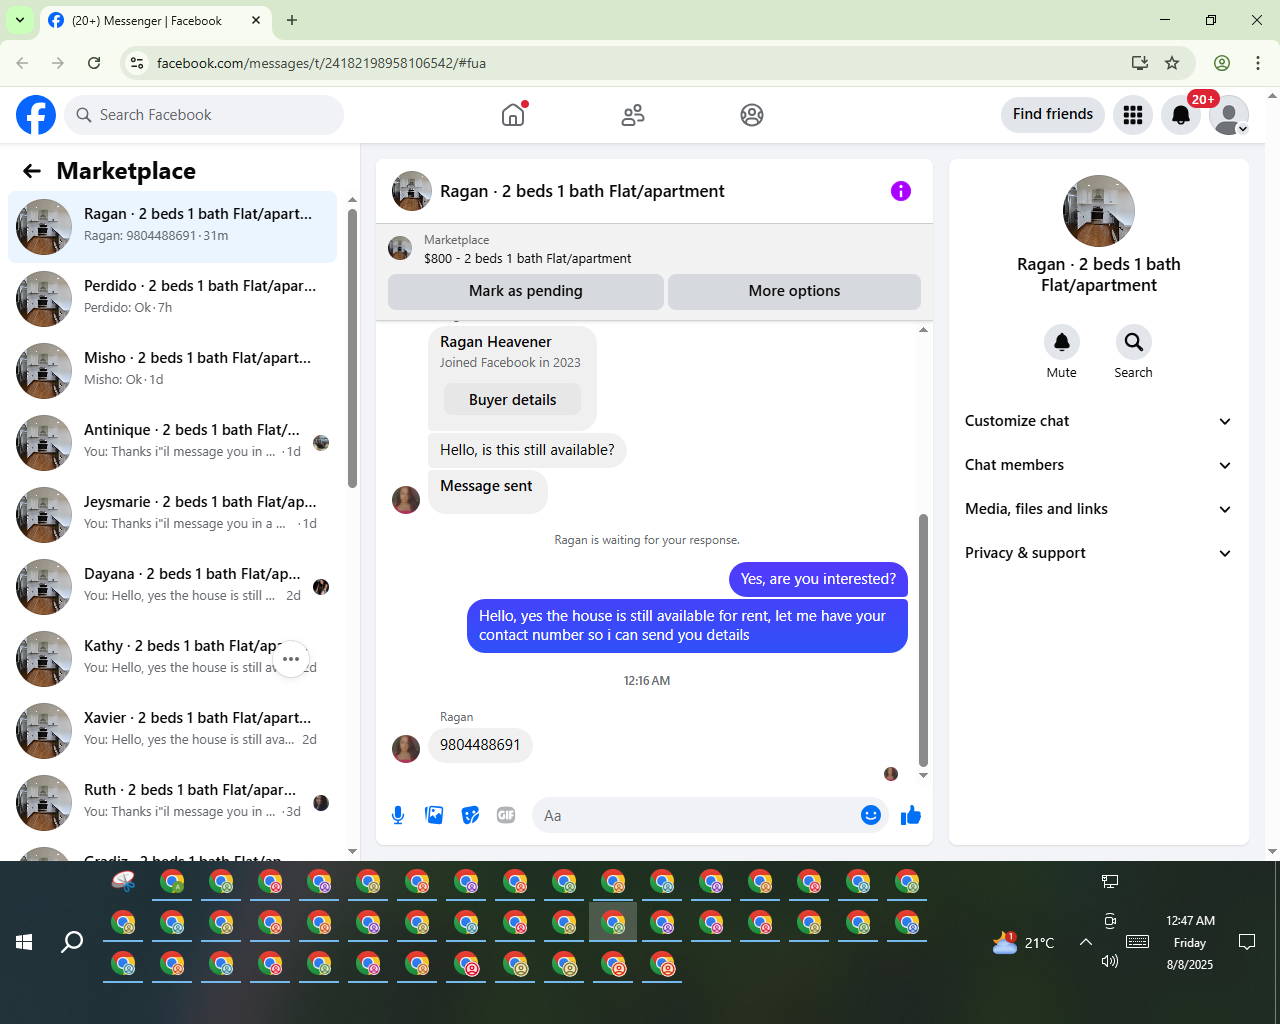Click More options button
The width and height of the screenshot is (1280, 1024).
point(794,291)
